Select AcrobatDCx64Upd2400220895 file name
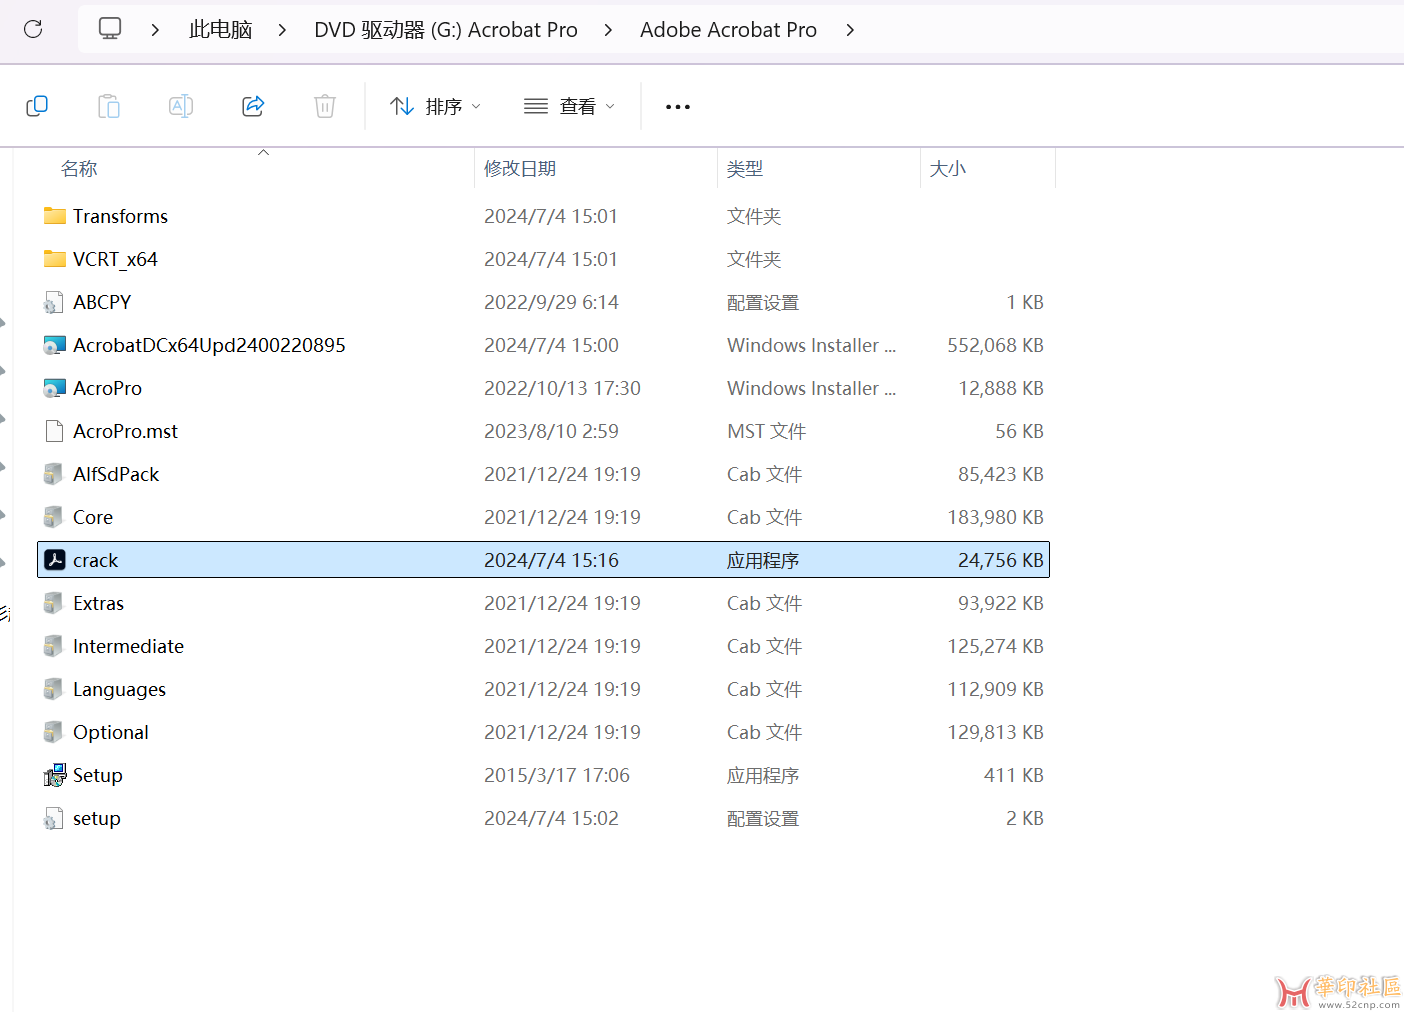 209,345
